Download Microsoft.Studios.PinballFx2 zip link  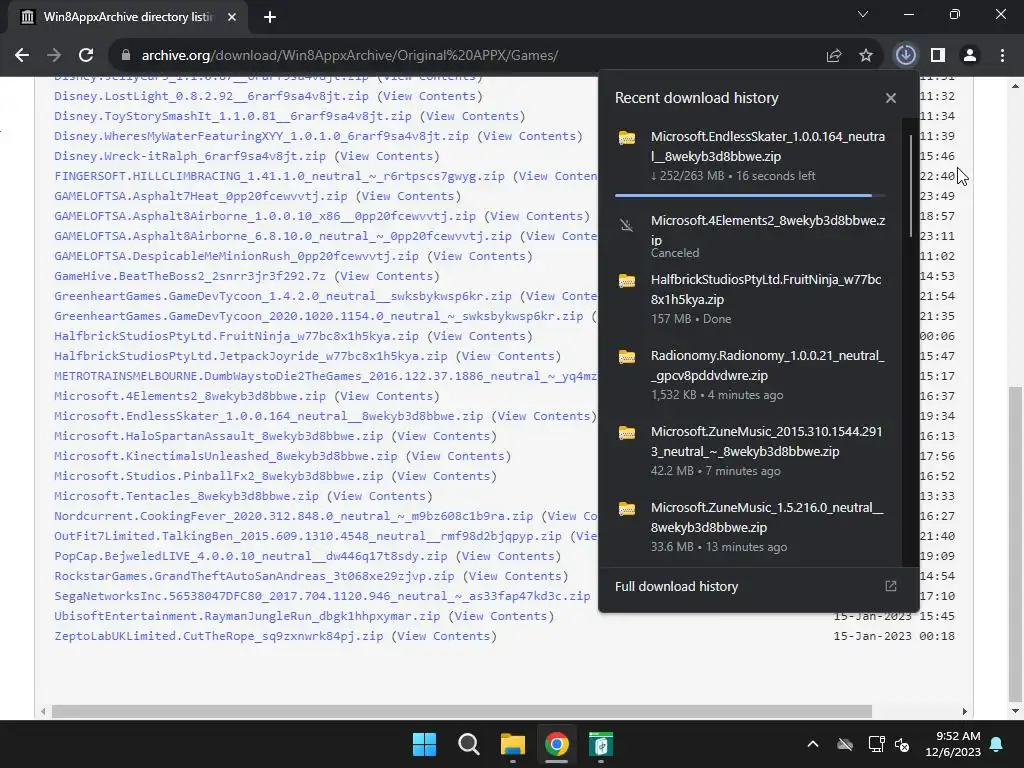coord(218,476)
